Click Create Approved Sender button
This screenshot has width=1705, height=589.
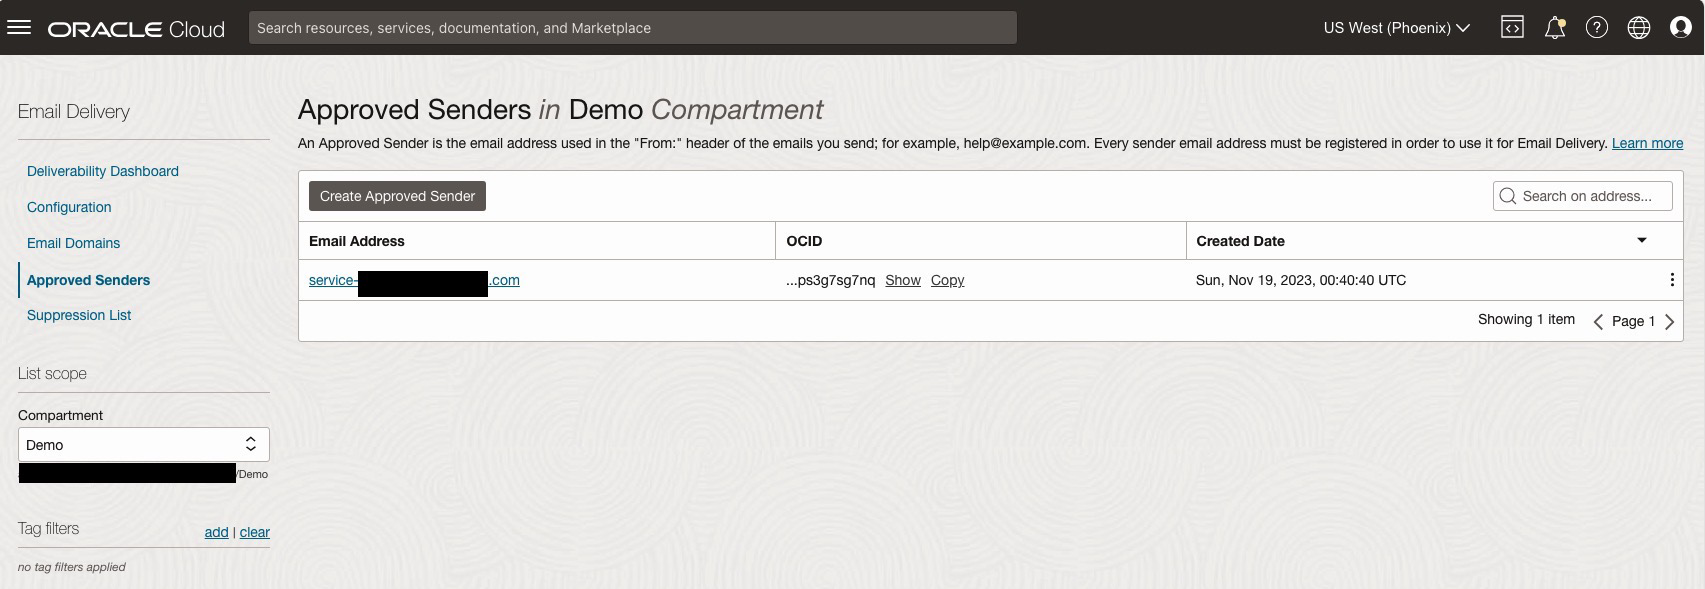tap(397, 196)
